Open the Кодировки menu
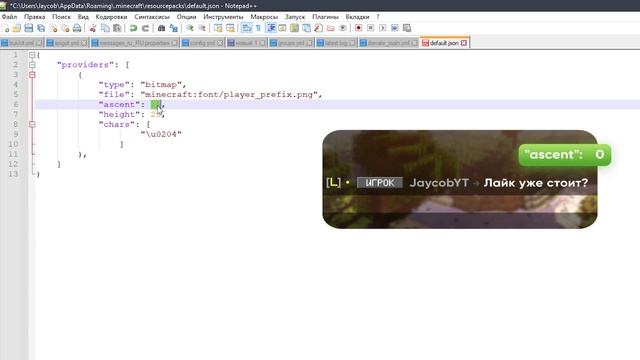The image size is (640, 360). pyautogui.click(x=111, y=17)
